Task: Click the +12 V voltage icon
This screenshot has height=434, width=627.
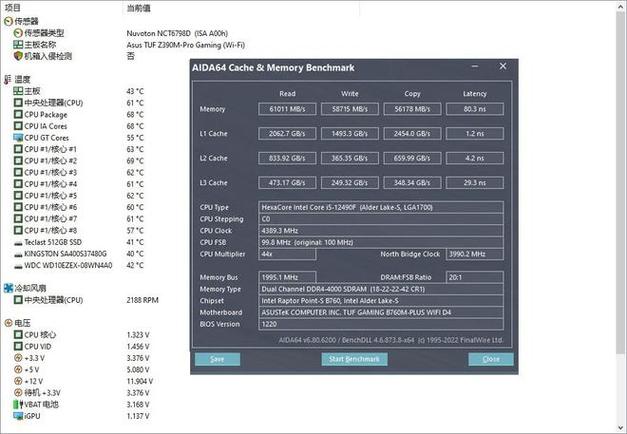Action: coord(18,381)
